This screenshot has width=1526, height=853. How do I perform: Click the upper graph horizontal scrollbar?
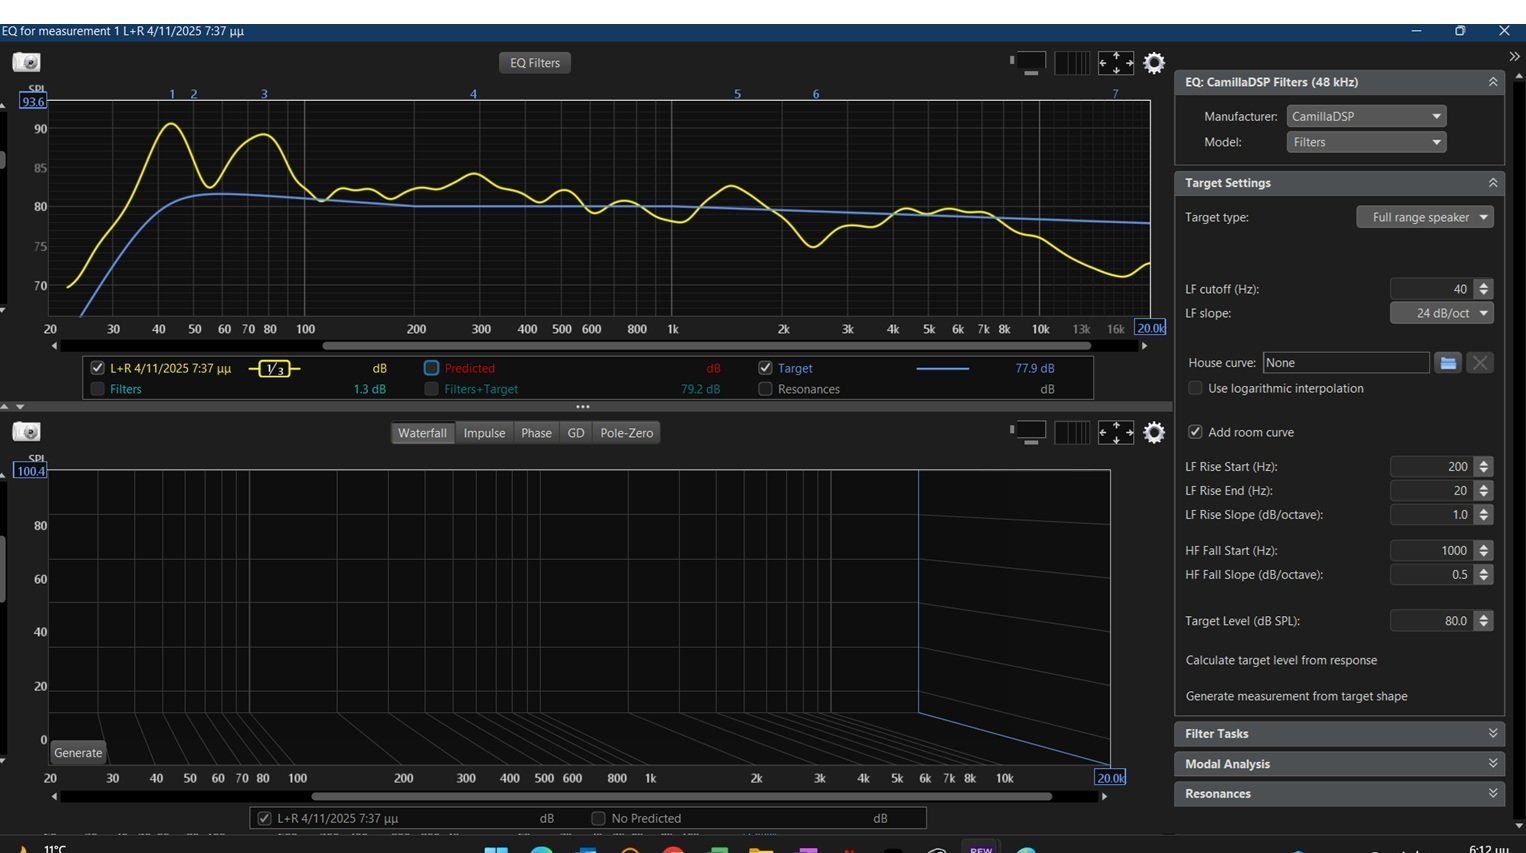tap(705, 346)
